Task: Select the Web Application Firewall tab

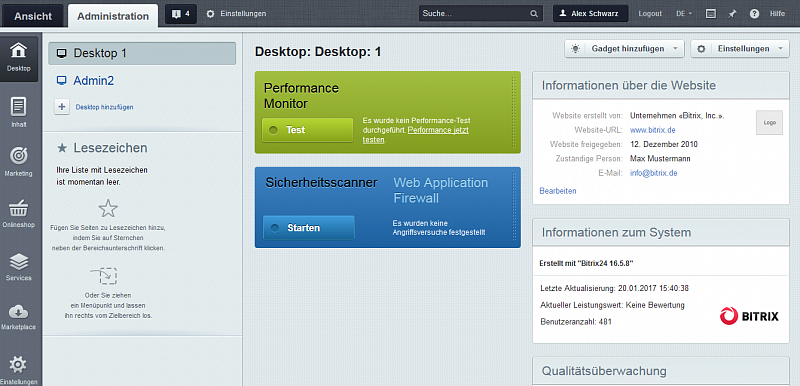Action: coord(440,190)
